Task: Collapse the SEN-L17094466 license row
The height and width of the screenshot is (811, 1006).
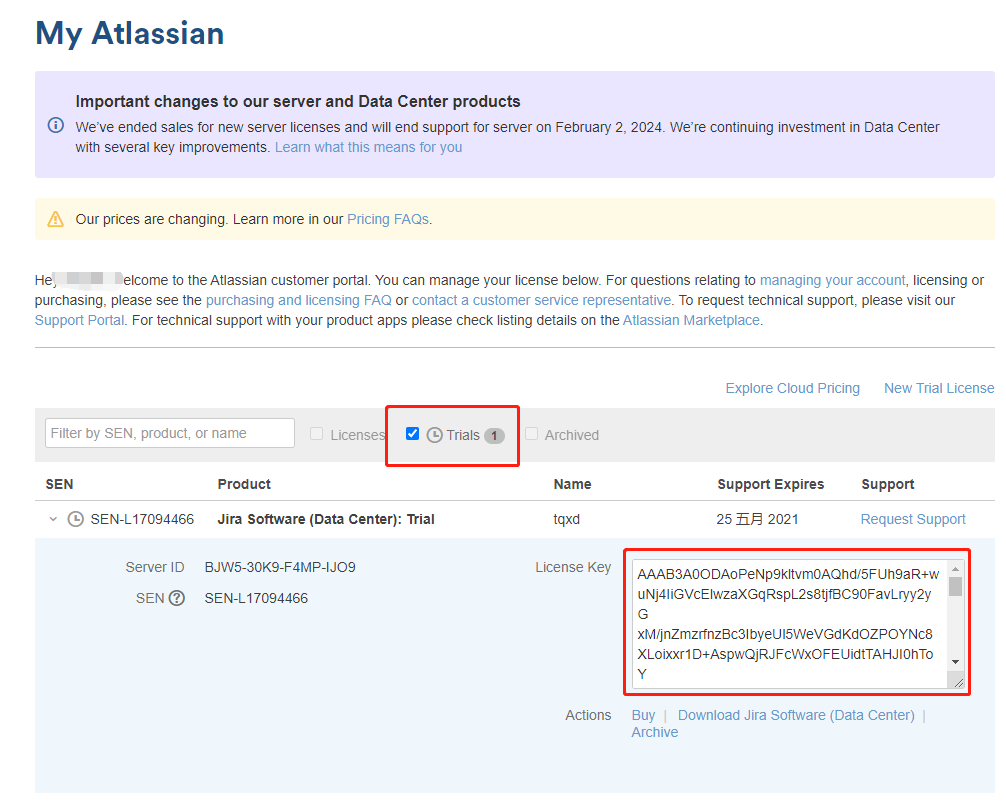Action: [53, 519]
